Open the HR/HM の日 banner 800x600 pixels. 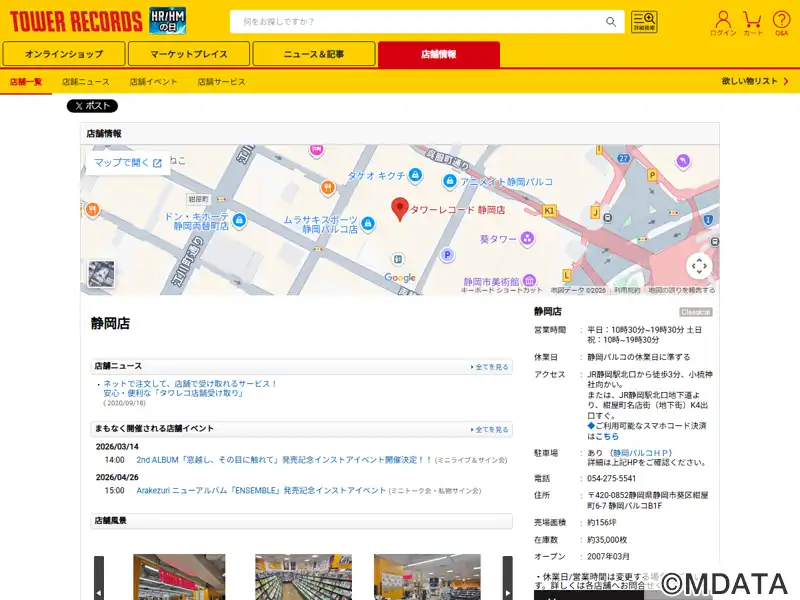click(167, 21)
